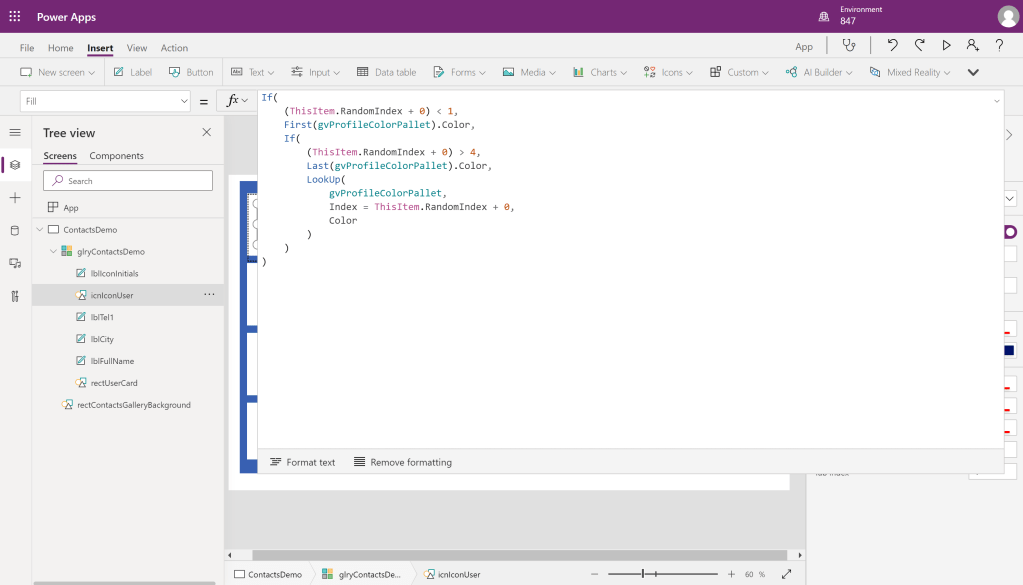1023x585 pixels.
Task: Open the Data sources sidebar icon
Action: coord(15,230)
